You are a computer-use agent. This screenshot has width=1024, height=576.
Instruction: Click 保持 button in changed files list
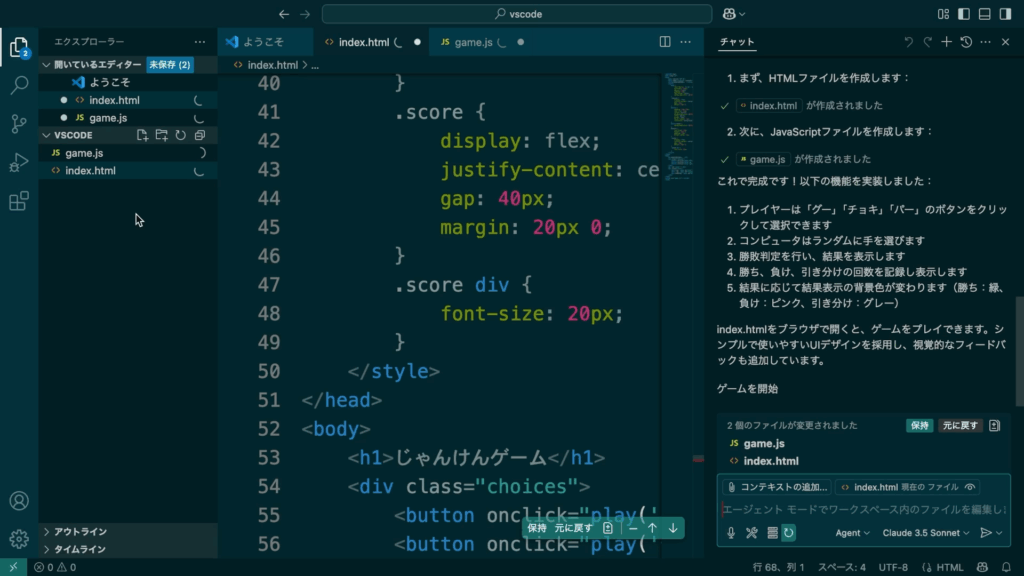[x=919, y=425]
